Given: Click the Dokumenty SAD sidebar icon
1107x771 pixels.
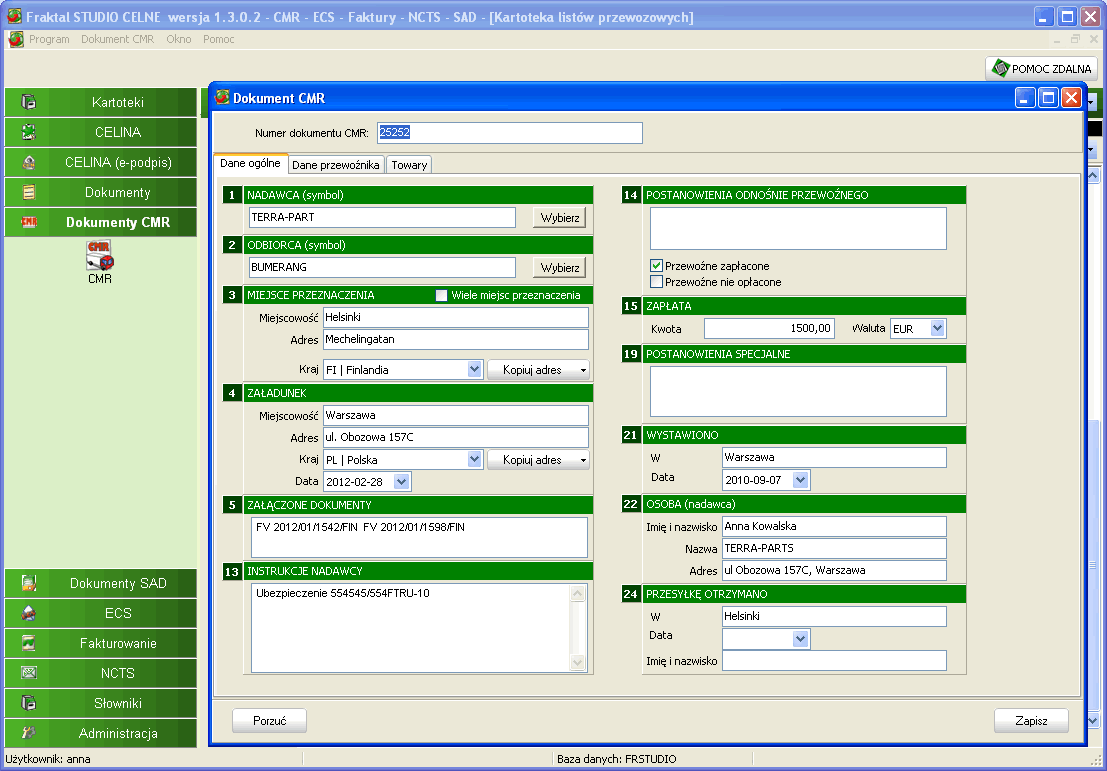Looking at the screenshot, I should 29,583.
